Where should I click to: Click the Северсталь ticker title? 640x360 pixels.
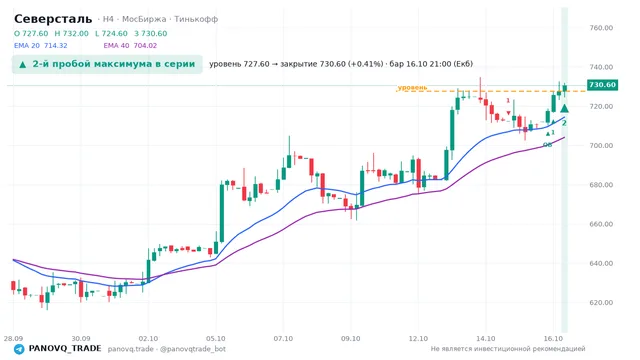click(53, 19)
